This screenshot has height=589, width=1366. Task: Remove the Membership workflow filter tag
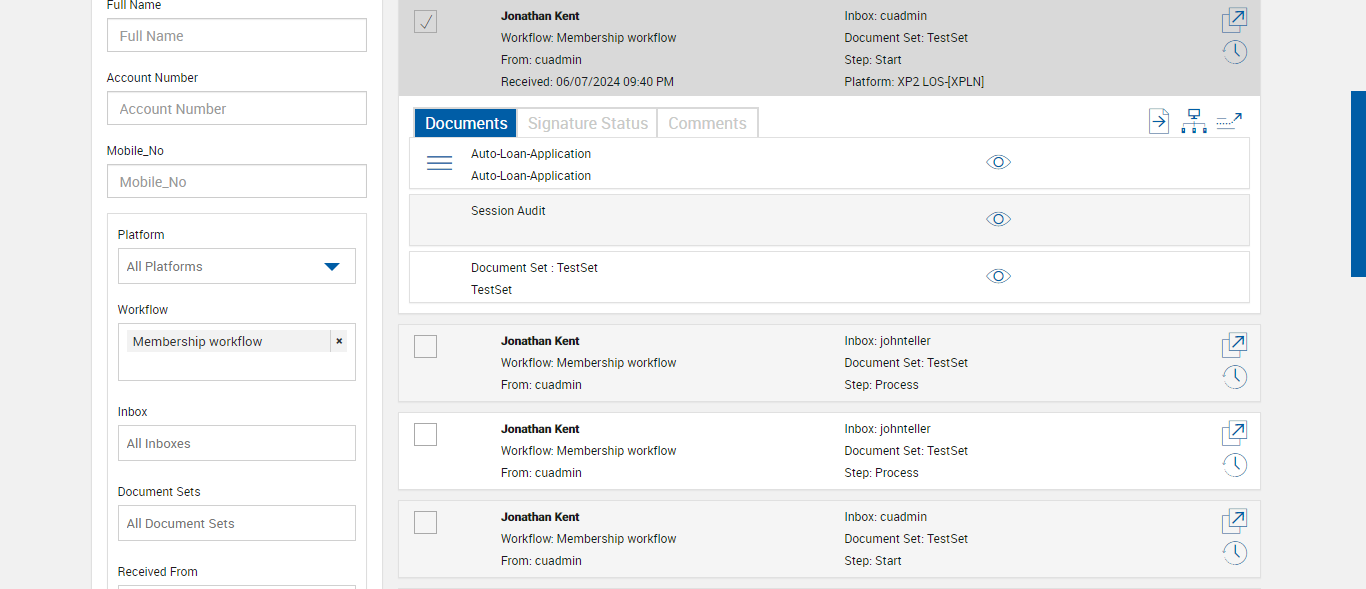pos(339,341)
